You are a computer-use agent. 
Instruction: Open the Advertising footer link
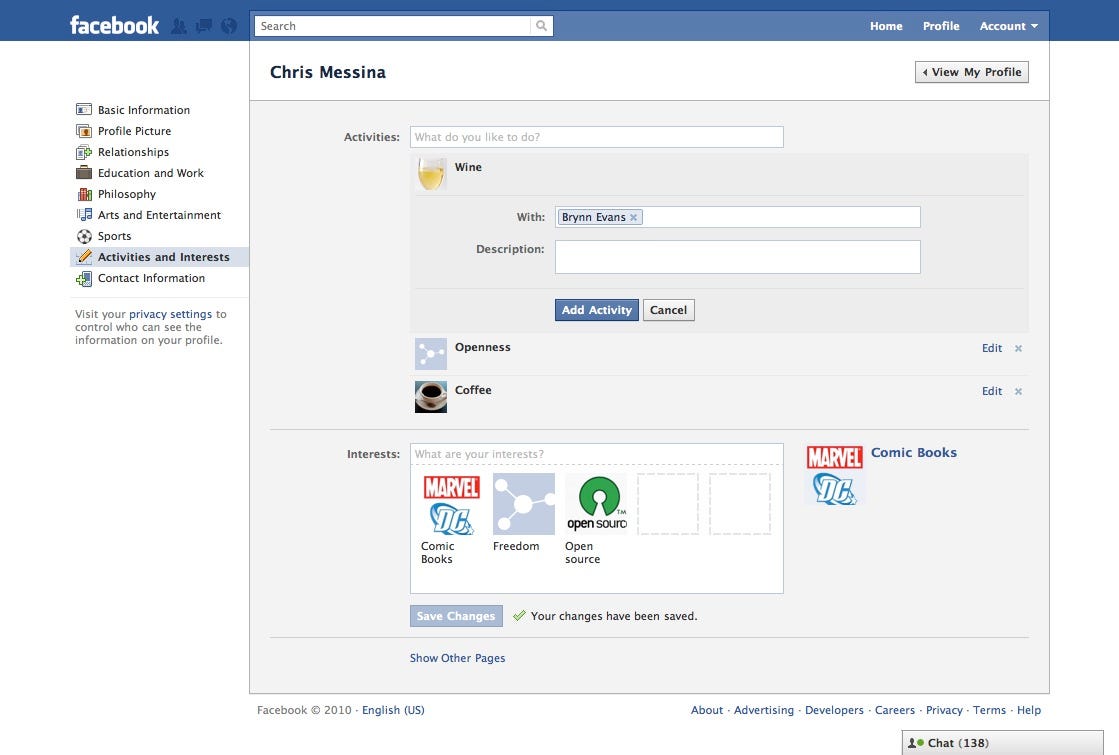[x=764, y=710]
